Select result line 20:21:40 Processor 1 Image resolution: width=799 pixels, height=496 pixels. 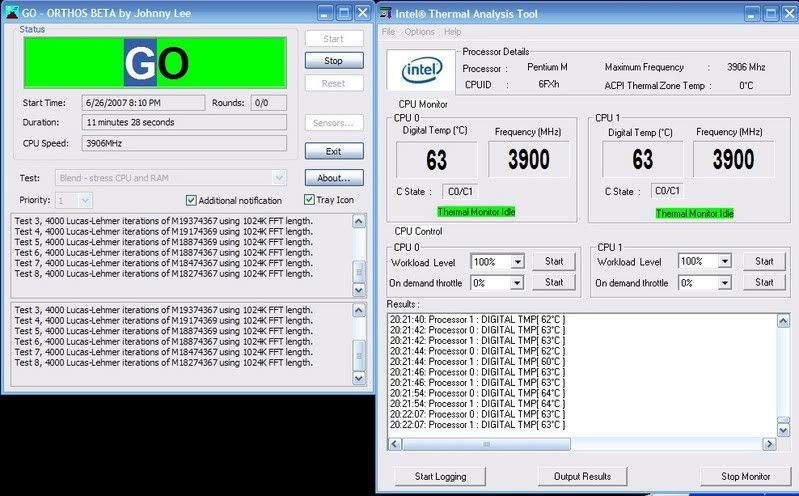pyautogui.click(x=477, y=320)
